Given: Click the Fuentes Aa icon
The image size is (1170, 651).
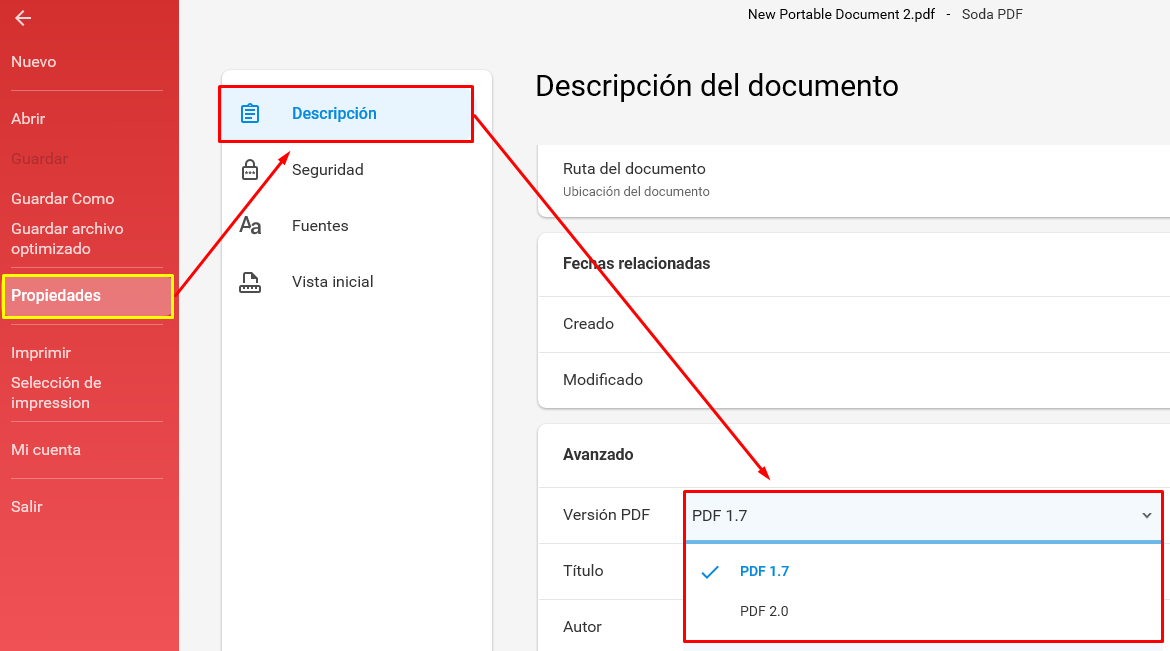Looking at the screenshot, I should point(250,225).
